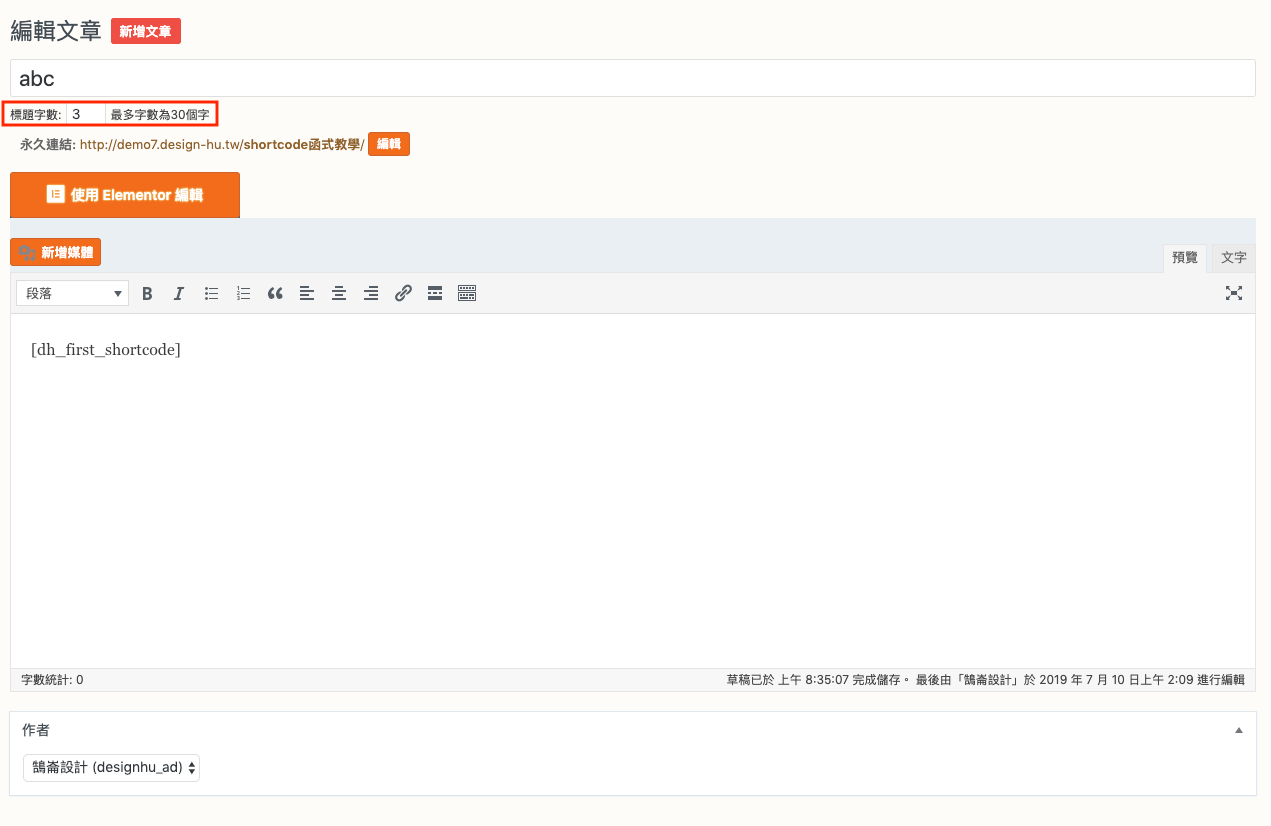Switch to the 預覽 visual tab

pyautogui.click(x=1185, y=258)
